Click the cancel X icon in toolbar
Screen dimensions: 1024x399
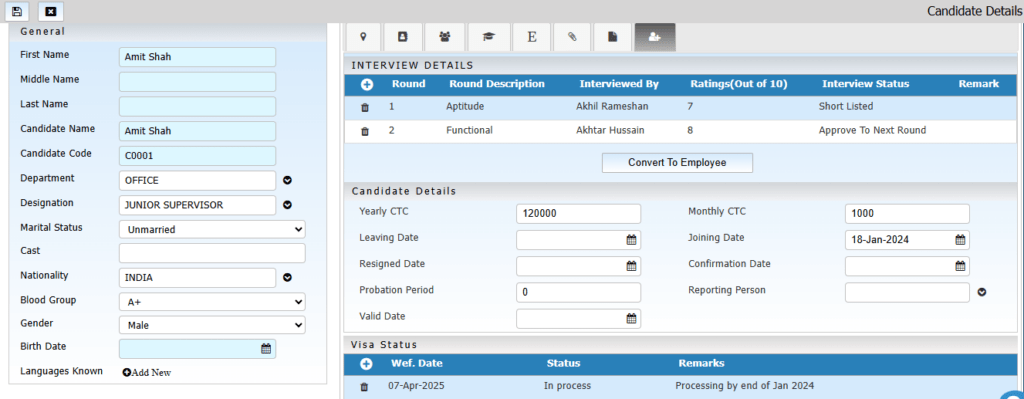(51, 11)
